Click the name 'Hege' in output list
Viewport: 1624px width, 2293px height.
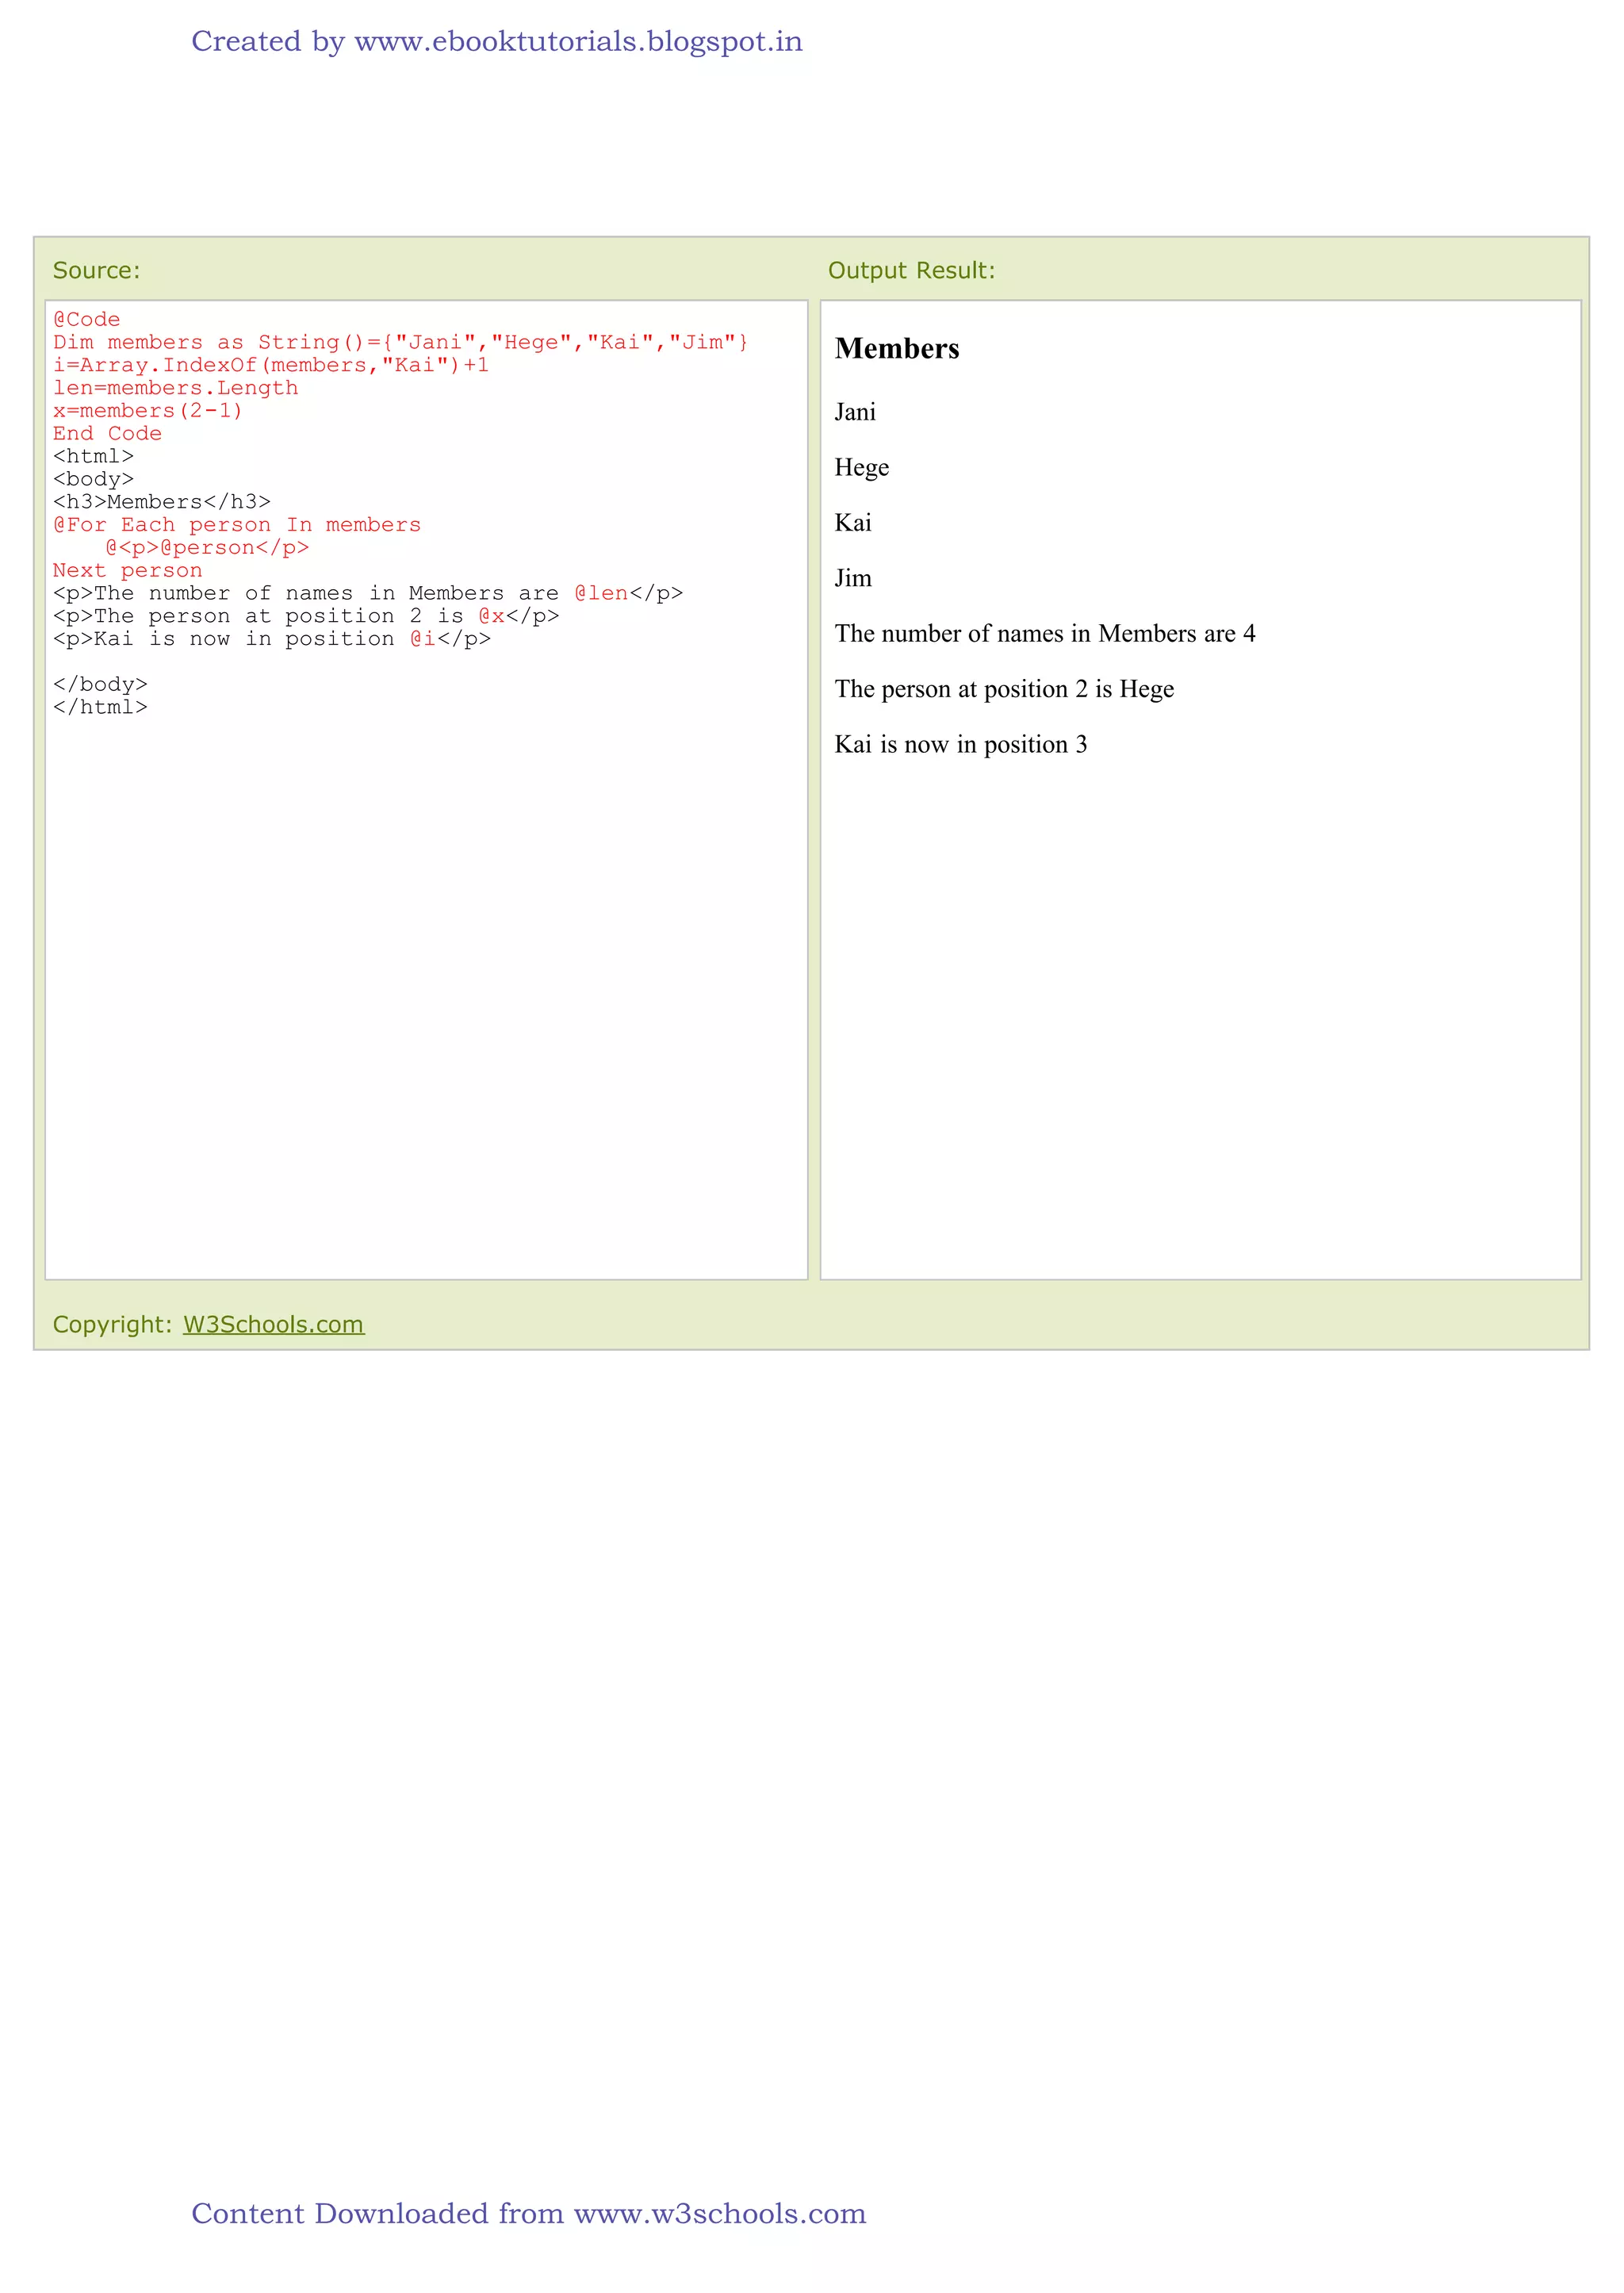point(861,468)
